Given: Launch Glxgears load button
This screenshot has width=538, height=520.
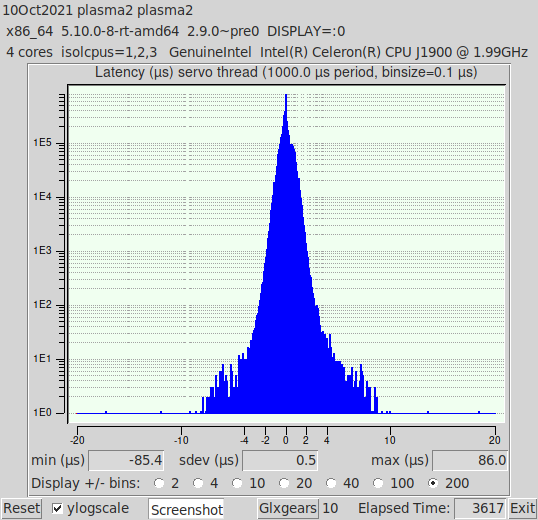Looking at the screenshot, I should (x=288, y=508).
